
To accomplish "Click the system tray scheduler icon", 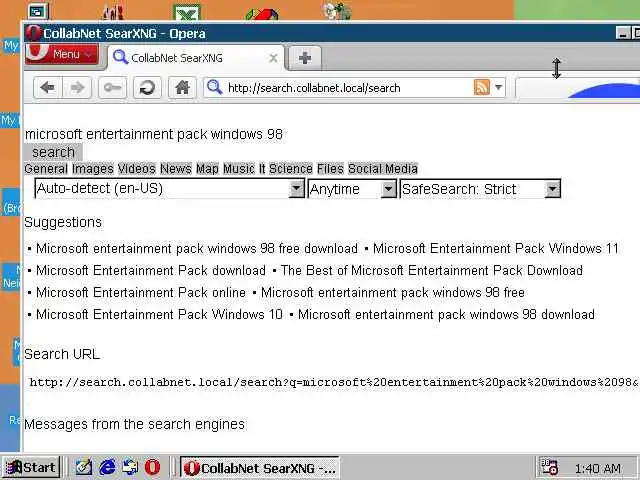I will pyautogui.click(x=549, y=467).
